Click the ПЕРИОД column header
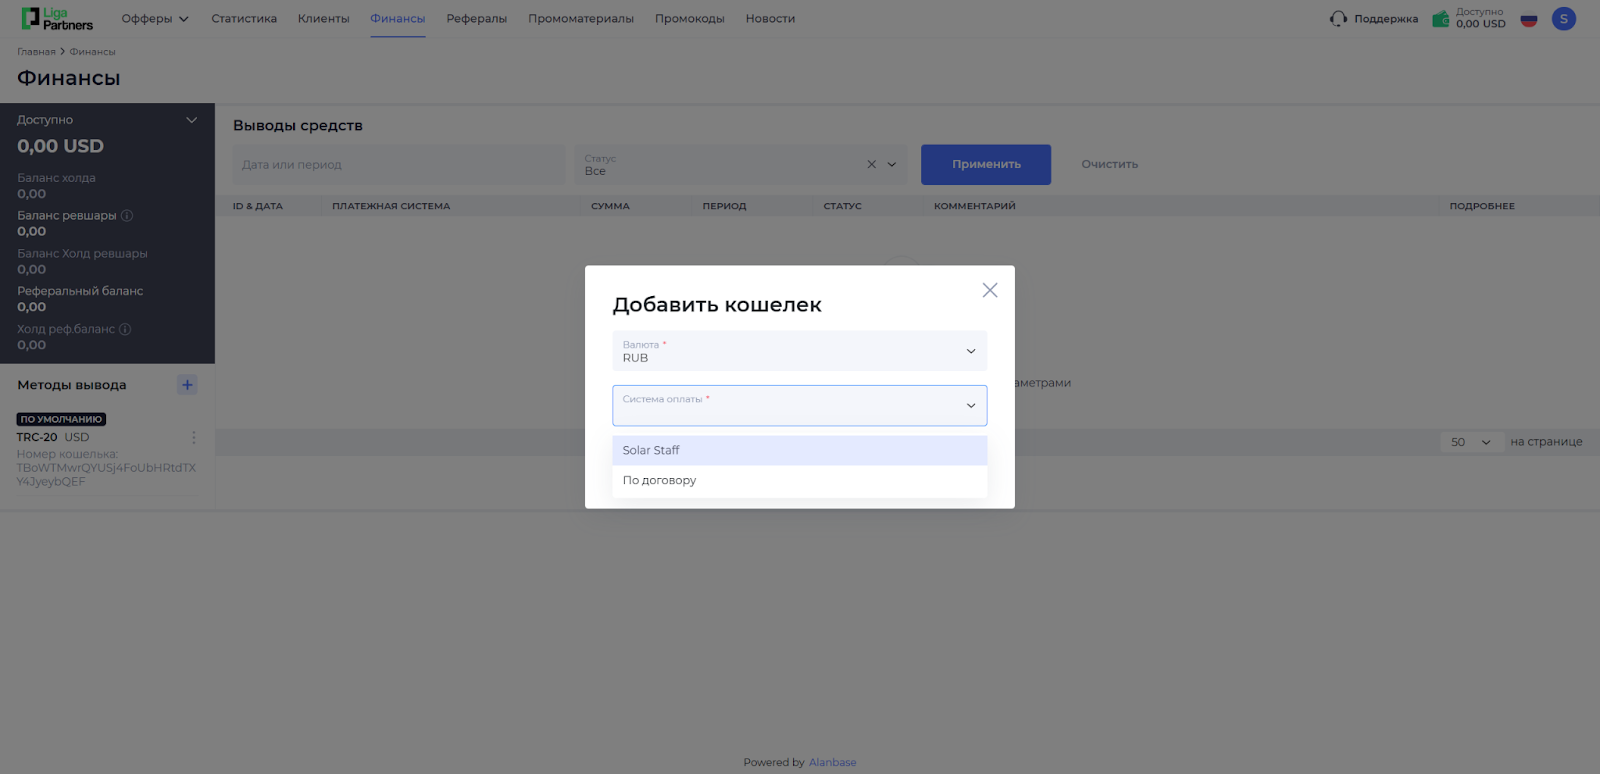The width and height of the screenshot is (1600, 774). [x=724, y=206]
